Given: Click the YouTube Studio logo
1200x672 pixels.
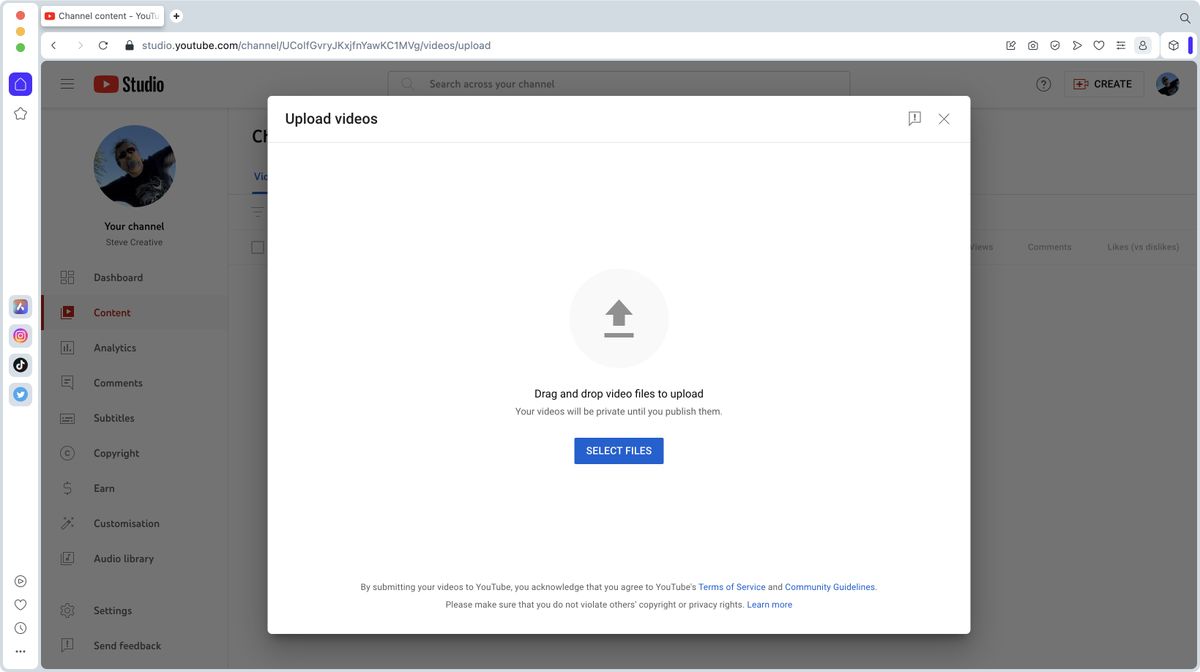Looking at the screenshot, I should tap(128, 84).
